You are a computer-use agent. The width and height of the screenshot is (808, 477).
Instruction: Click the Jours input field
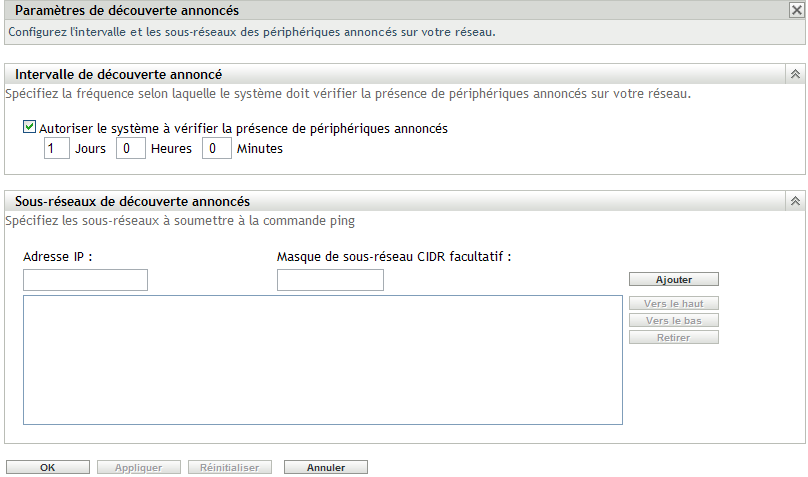(x=57, y=149)
